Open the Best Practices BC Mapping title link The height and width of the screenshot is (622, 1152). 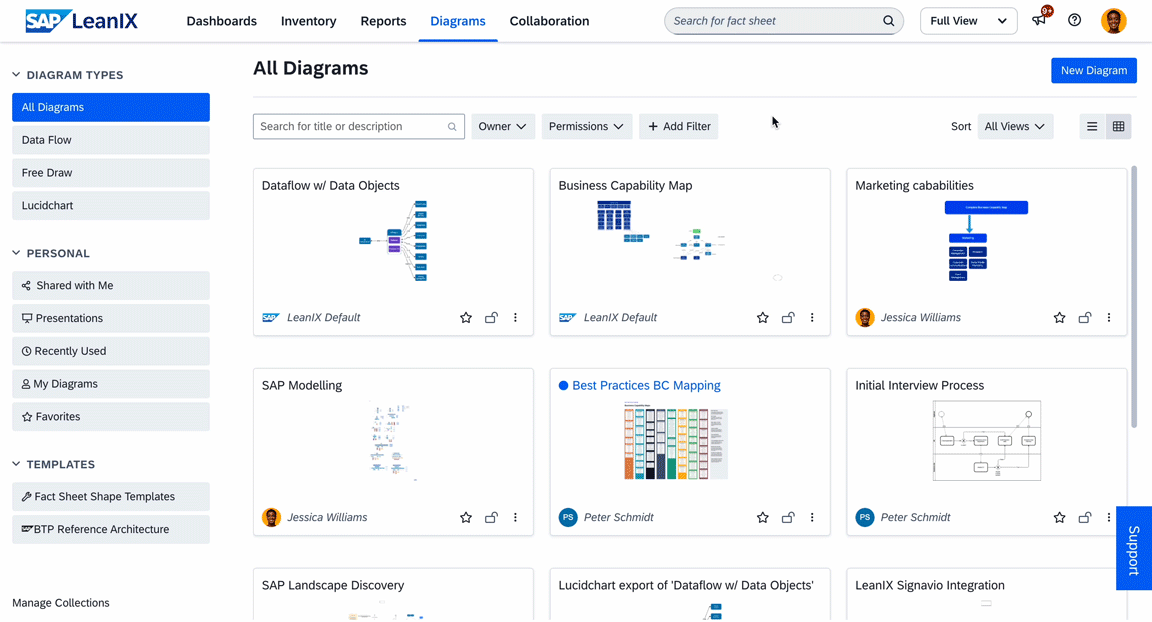coord(647,386)
